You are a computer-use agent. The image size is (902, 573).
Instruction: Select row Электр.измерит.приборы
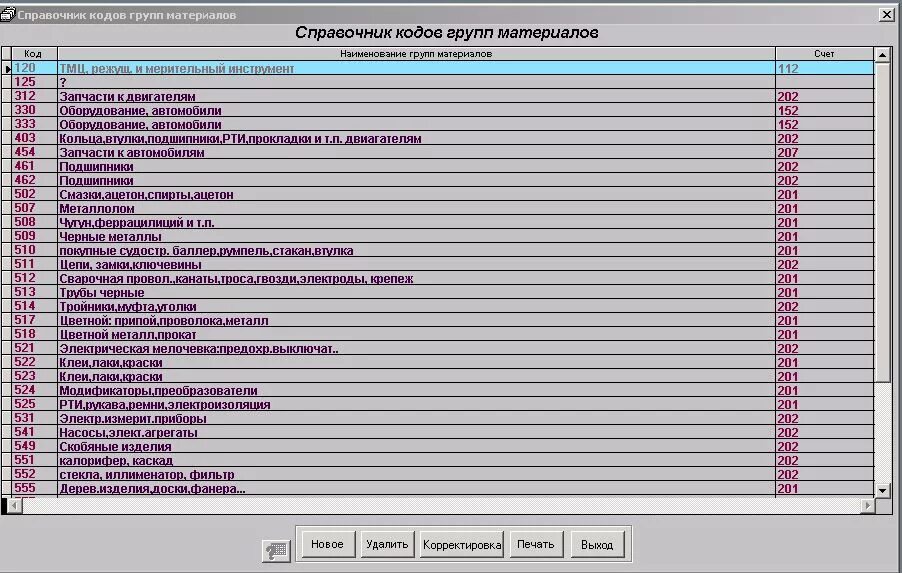(442, 418)
